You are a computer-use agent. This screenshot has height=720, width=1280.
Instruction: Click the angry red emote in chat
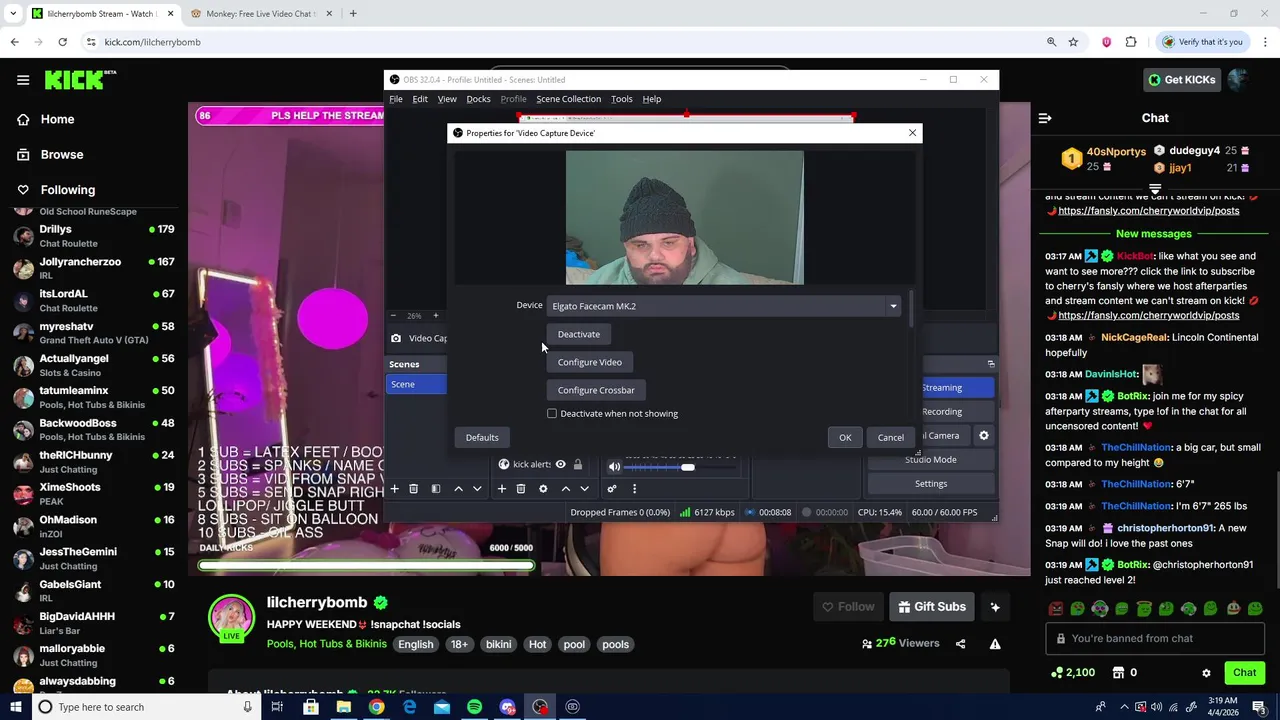tap(1056, 608)
